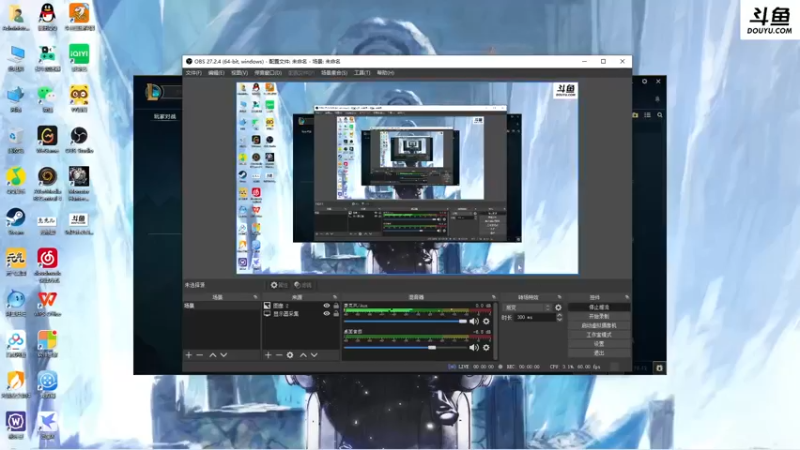Viewport: 800px width, 450px height.
Task: Open the League client settings gear
Action: [x=645, y=81]
